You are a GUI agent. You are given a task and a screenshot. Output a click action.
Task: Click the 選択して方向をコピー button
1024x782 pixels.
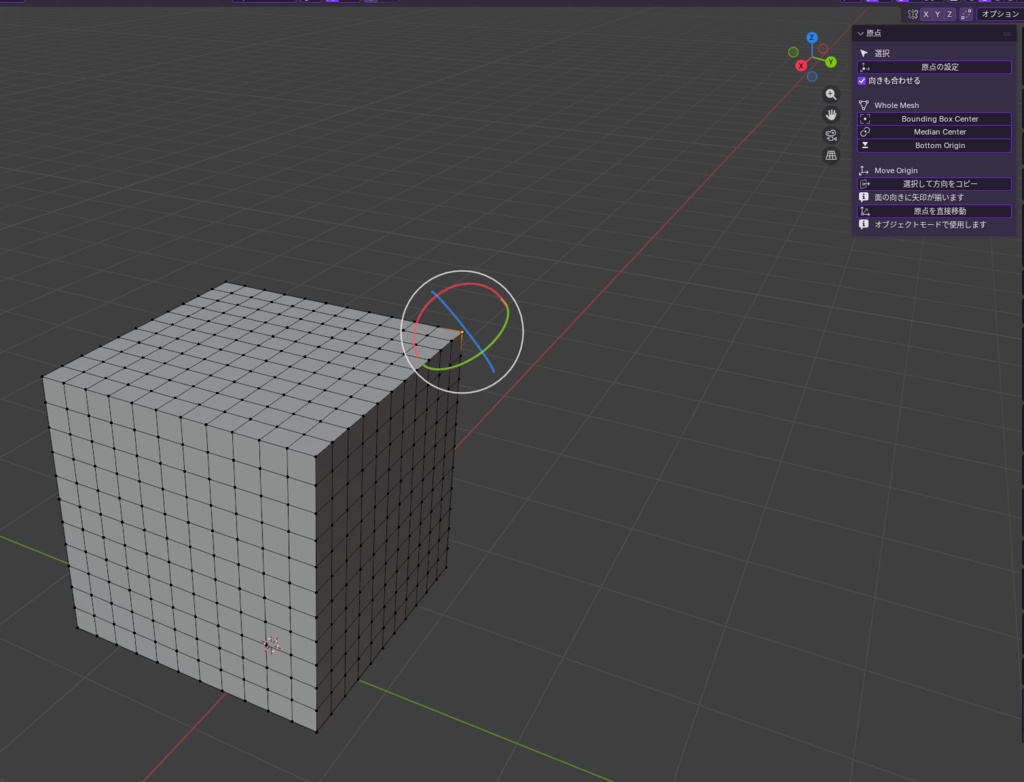[x=935, y=184]
